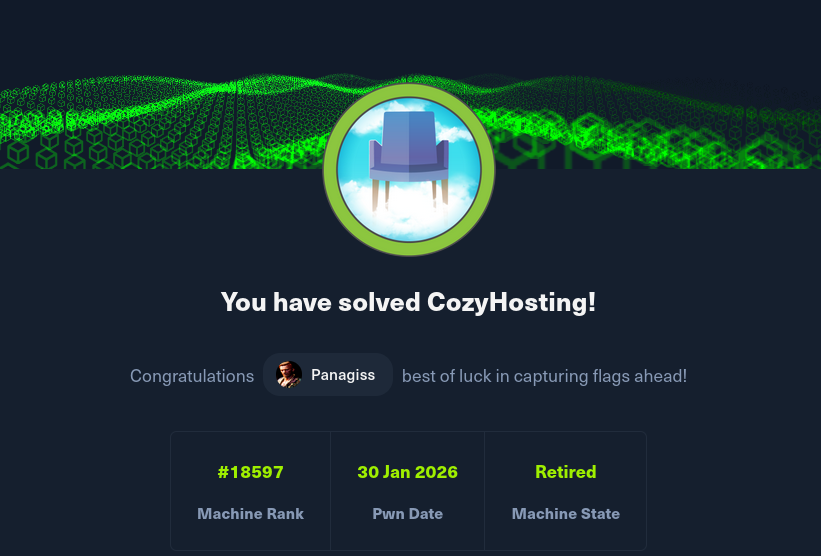Click "best of luck in capturing flags ahead!"
Viewport: 821px width, 556px height.
[x=544, y=376]
